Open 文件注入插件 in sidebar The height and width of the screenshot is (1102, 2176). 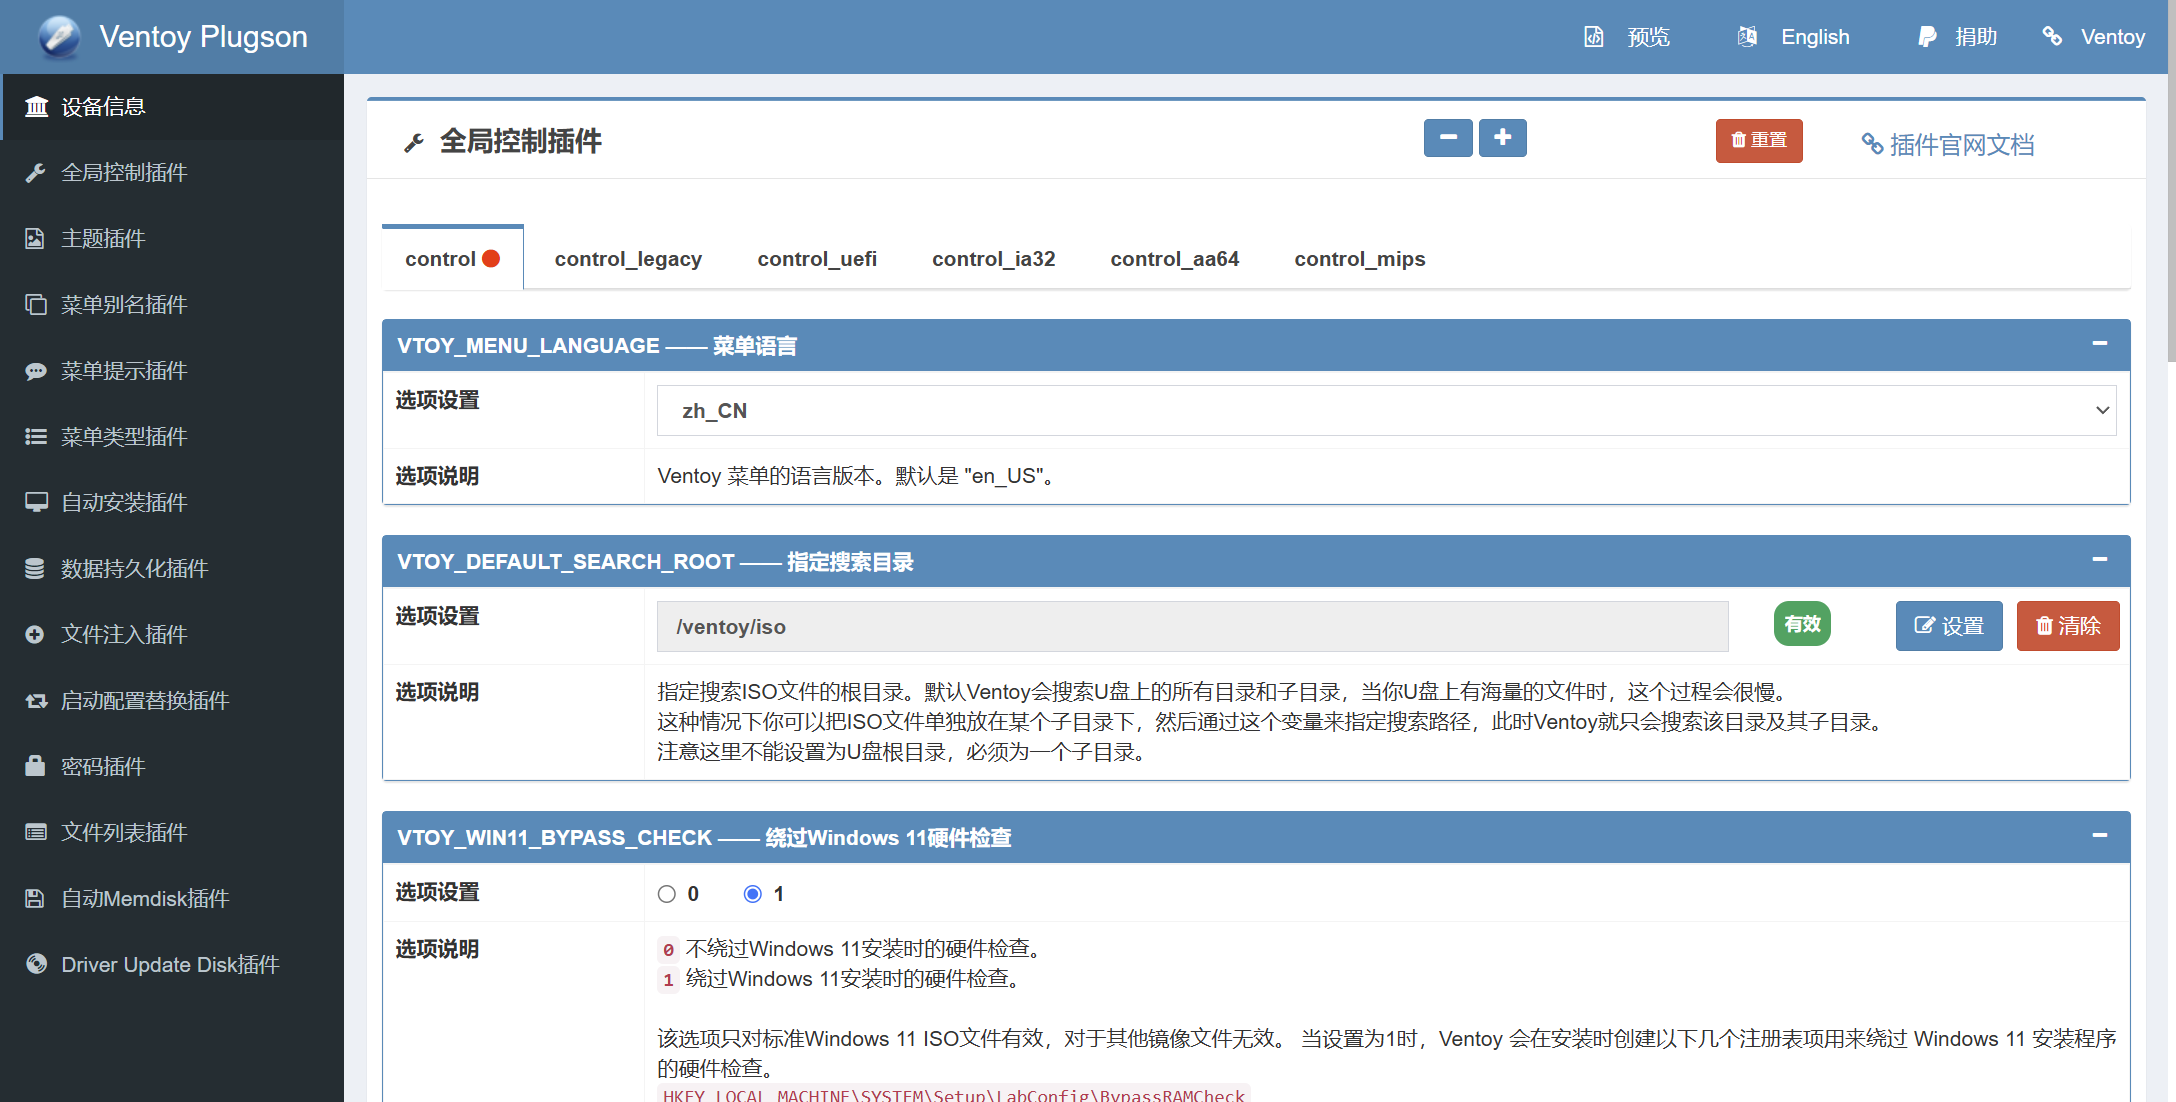[x=172, y=634]
